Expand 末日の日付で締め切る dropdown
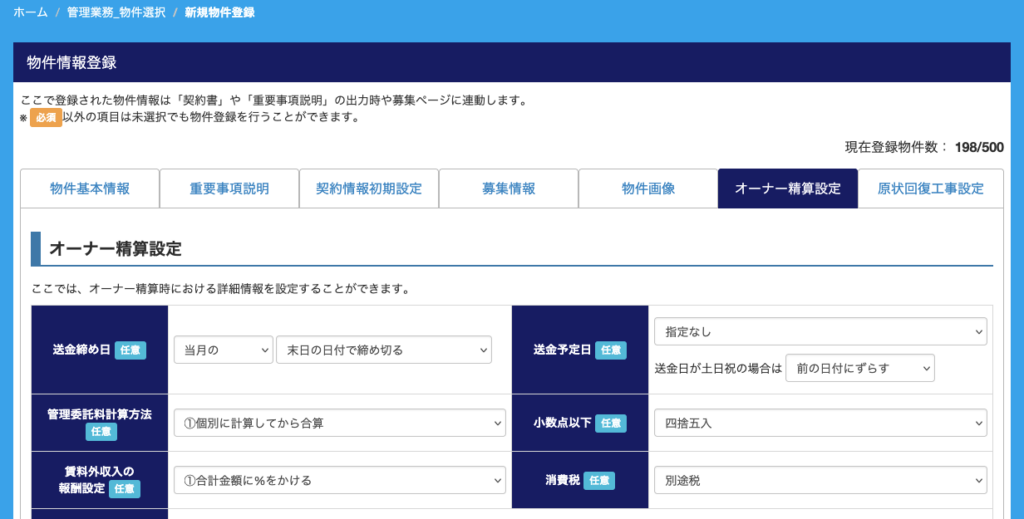This screenshot has width=1024, height=519. [384, 350]
